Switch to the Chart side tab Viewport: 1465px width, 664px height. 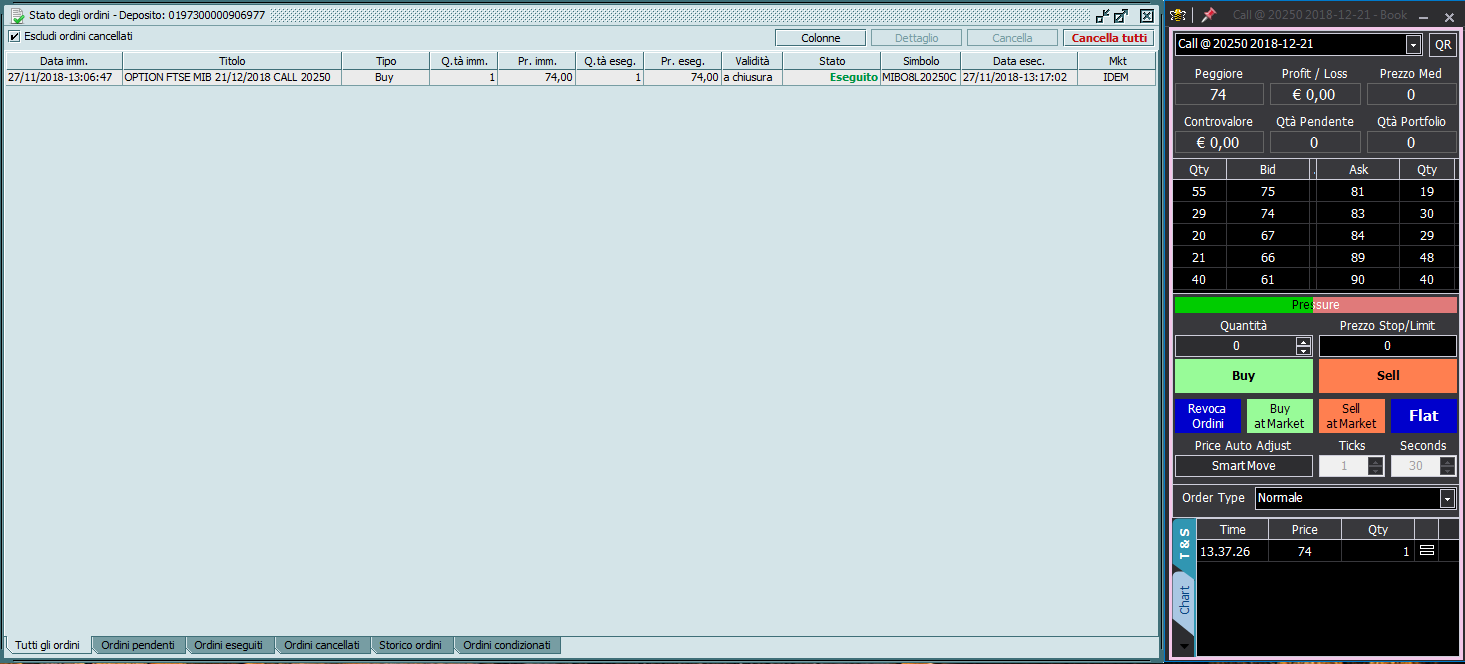click(x=1185, y=600)
